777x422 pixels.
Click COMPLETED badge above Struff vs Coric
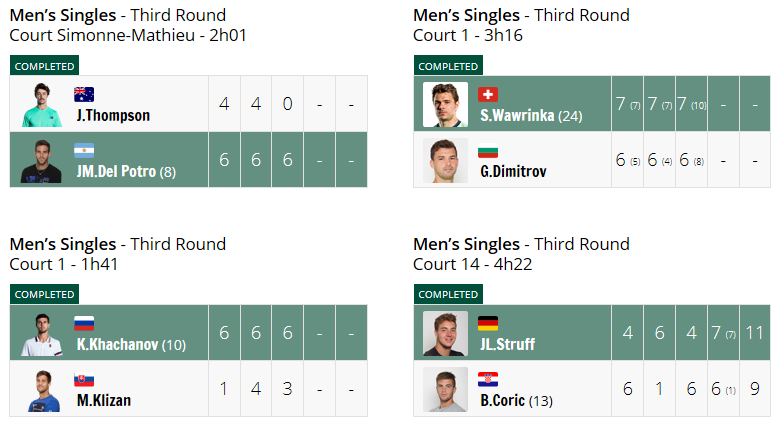(x=448, y=294)
